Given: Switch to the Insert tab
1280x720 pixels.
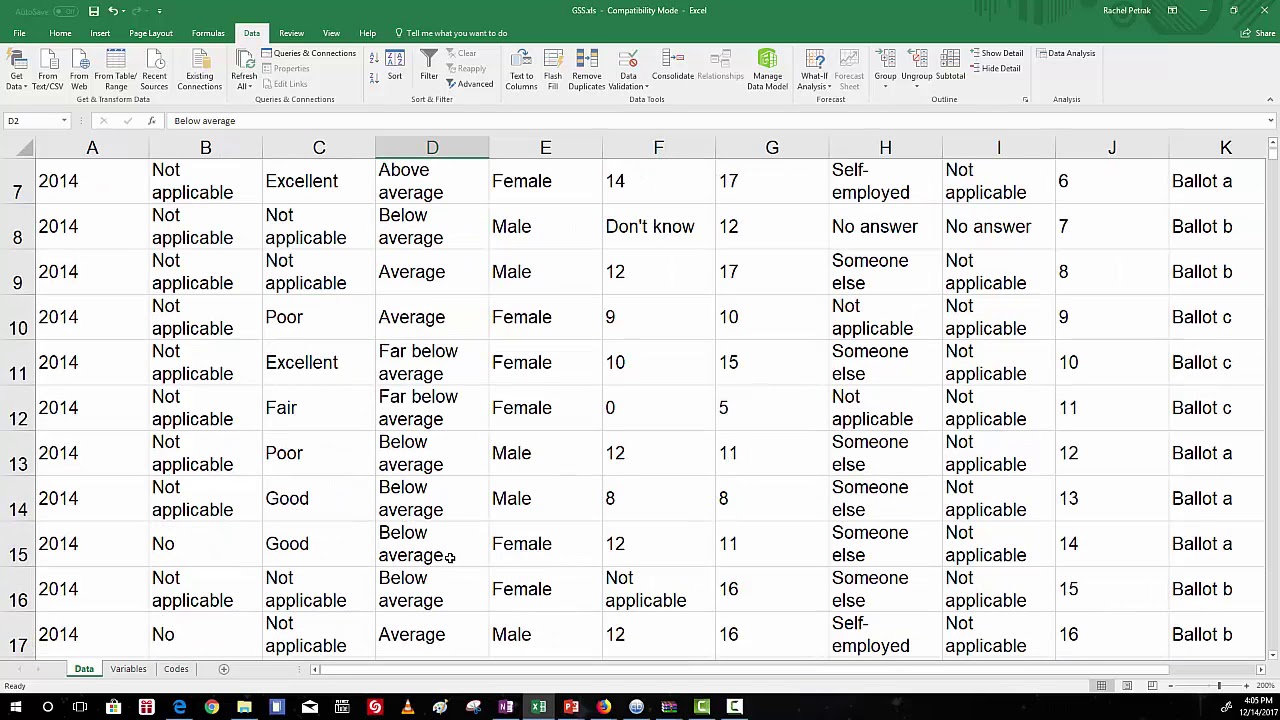Looking at the screenshot, I should (100, 33).
